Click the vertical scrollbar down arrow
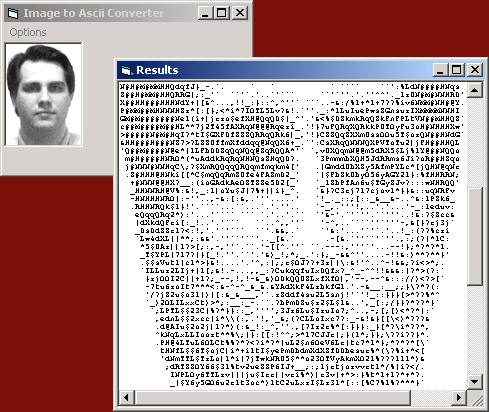489x412 pixels. 475,381
